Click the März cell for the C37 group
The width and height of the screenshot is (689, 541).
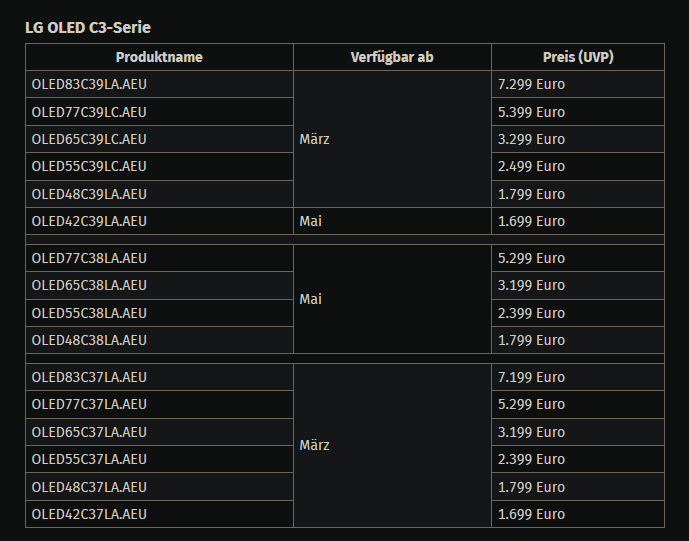click(x=392, y=445)
